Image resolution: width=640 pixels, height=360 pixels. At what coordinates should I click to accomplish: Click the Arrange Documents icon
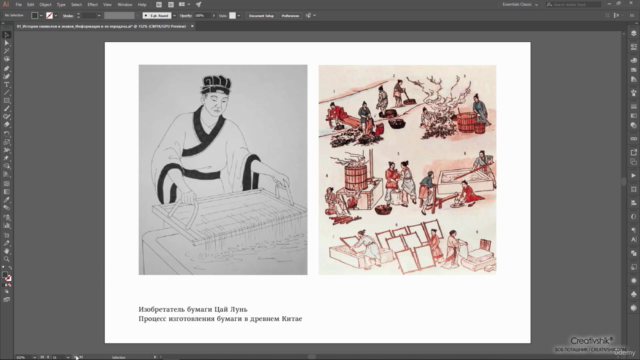pos(184,4)
